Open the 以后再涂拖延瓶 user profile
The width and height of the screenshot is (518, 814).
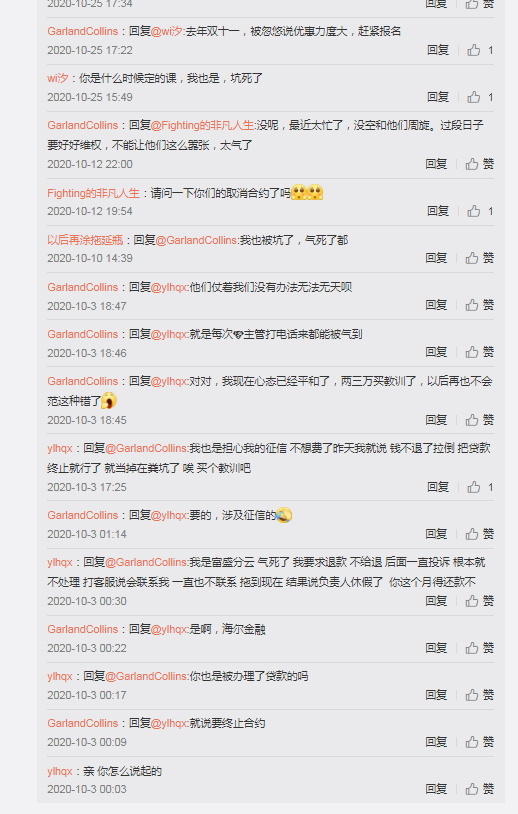click(85, 240)
